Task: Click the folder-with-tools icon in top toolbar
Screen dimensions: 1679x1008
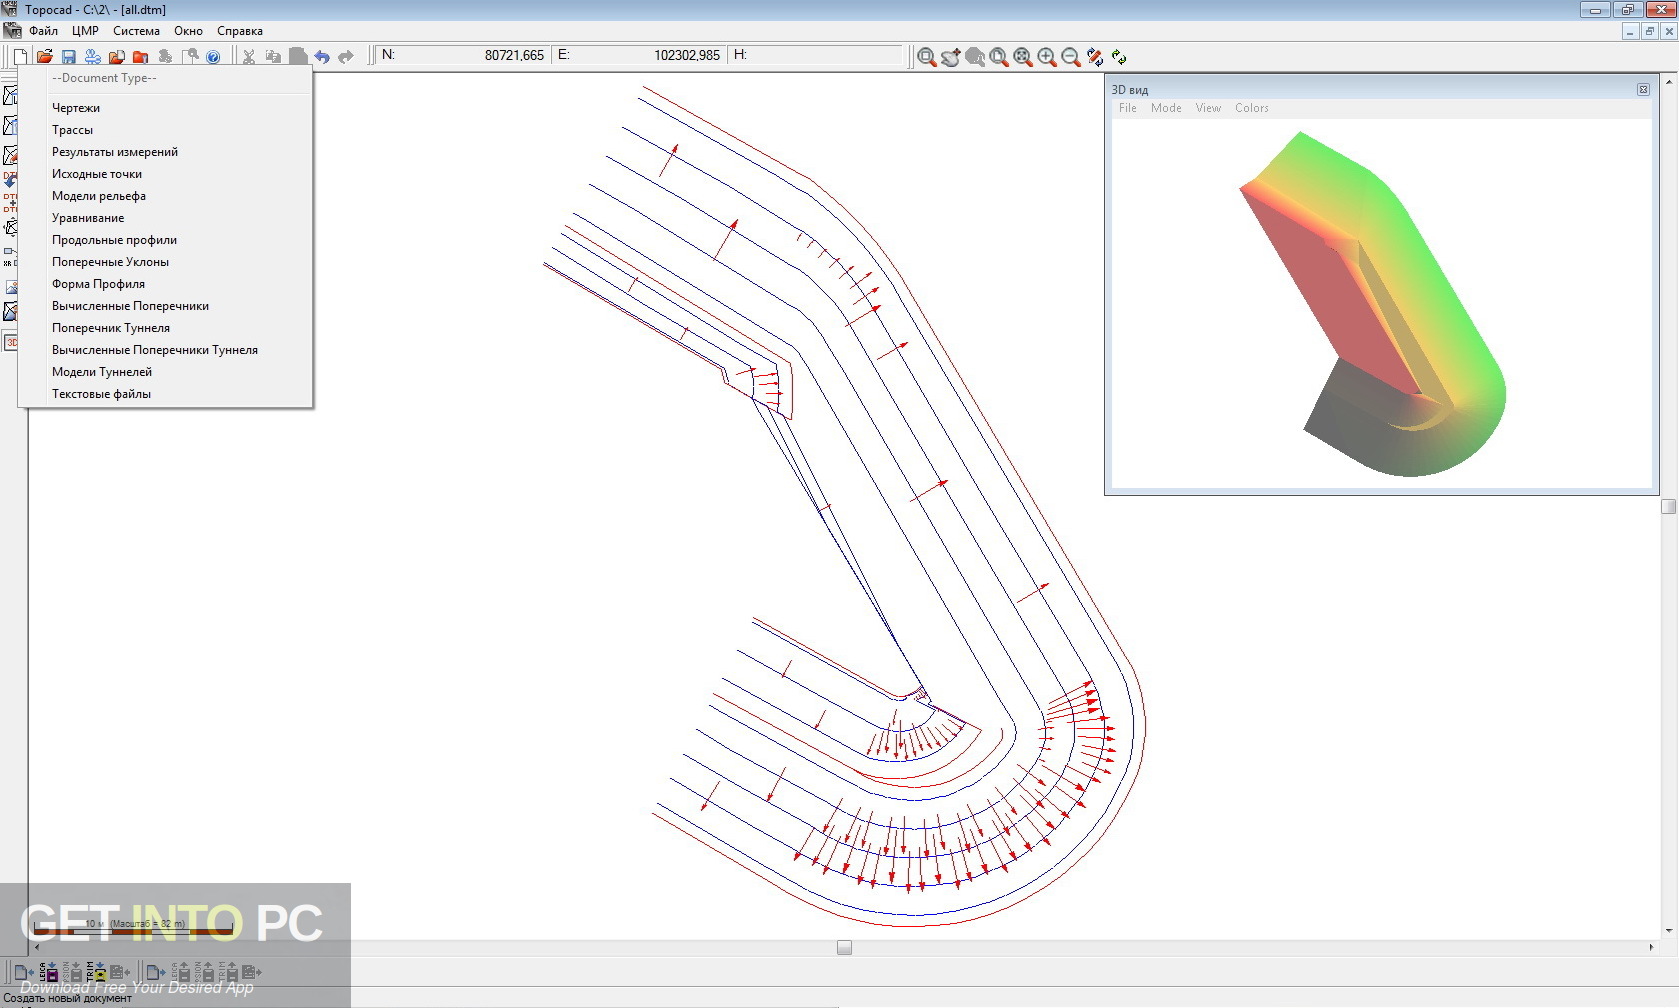Action: [x=141, y=57]
